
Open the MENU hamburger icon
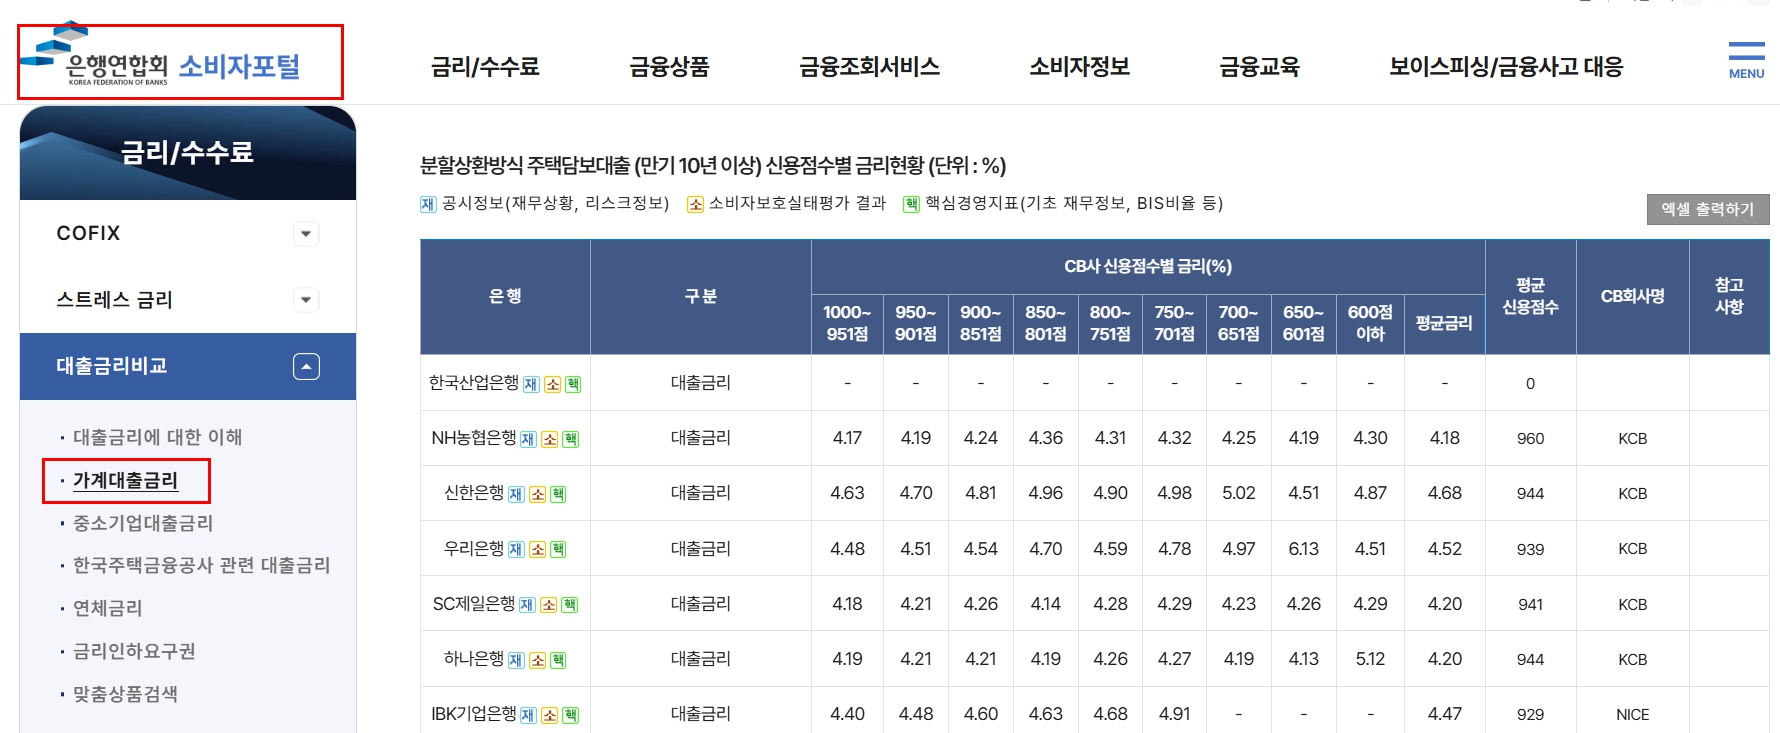point(1746,60)
